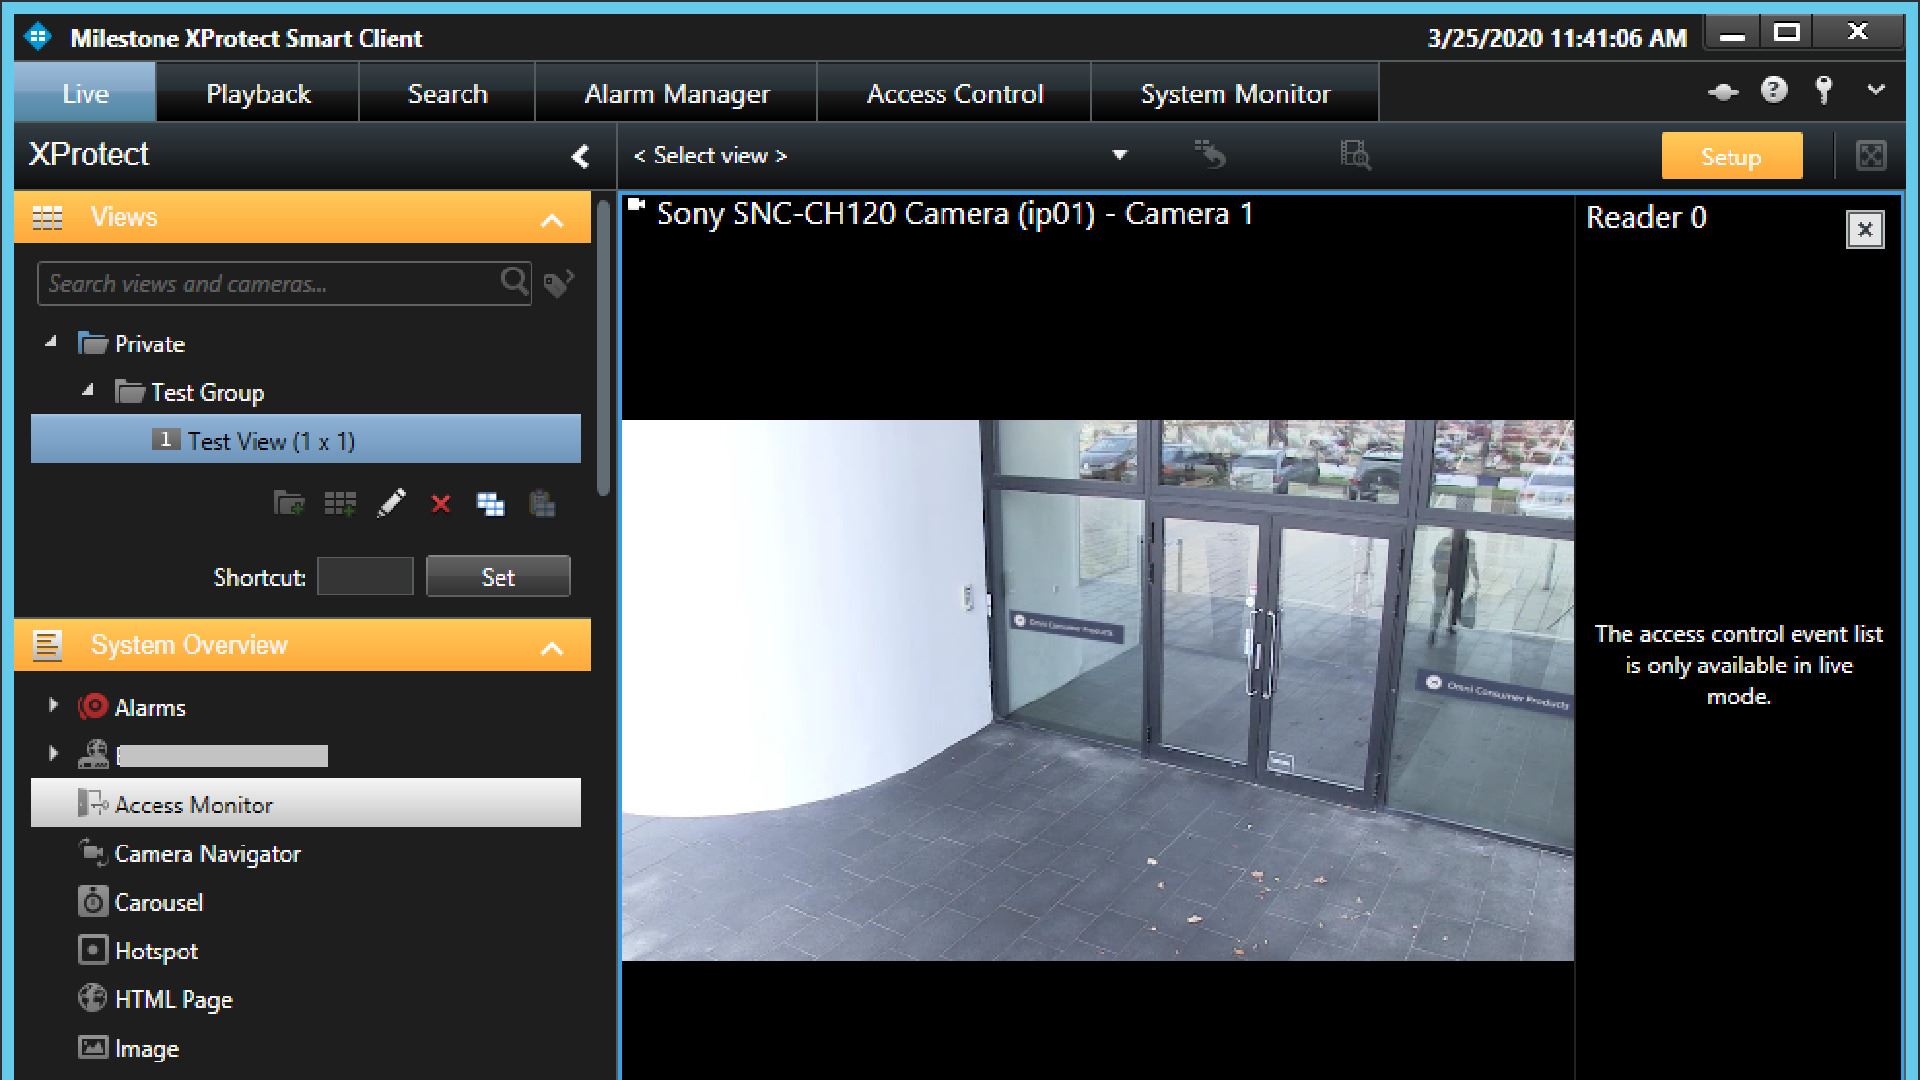
Task: Select the Image item label
Action: 146,1048
